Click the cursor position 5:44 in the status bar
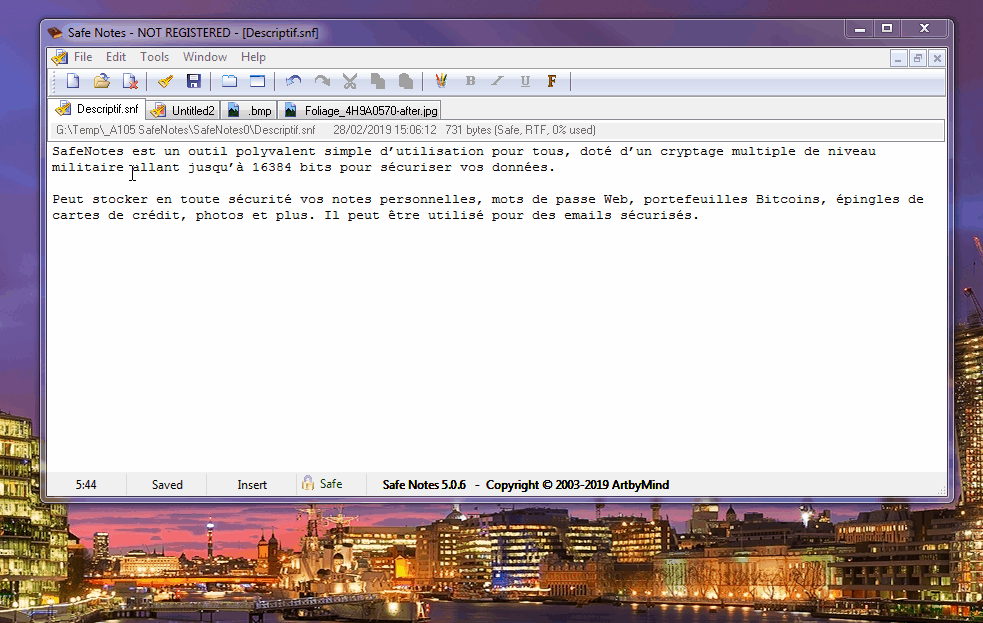Screen dimensions: 983x623 pos(86,484)
